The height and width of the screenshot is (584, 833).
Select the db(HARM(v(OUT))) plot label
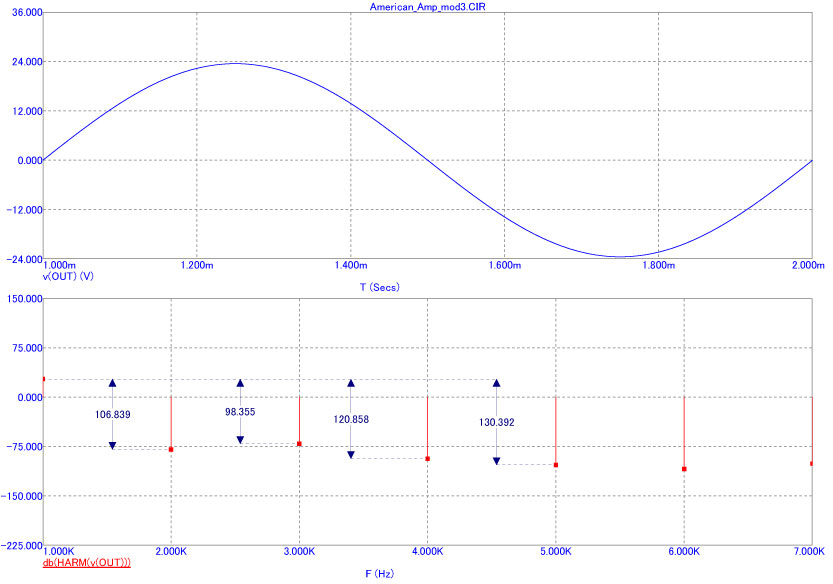87,563
